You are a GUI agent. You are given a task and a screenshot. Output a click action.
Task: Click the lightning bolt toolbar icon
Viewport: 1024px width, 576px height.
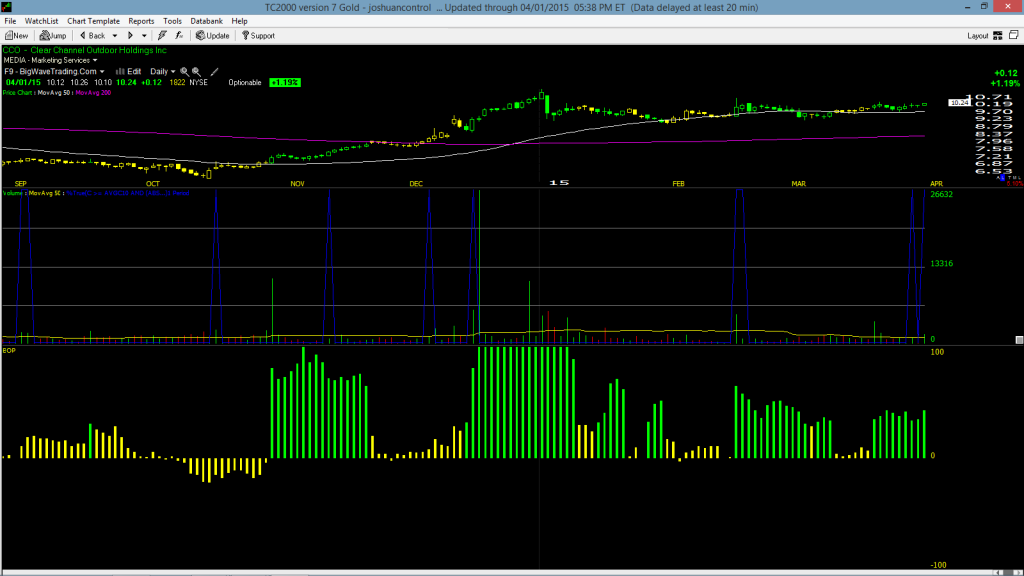pyautogui.click(x=162, y=36)
